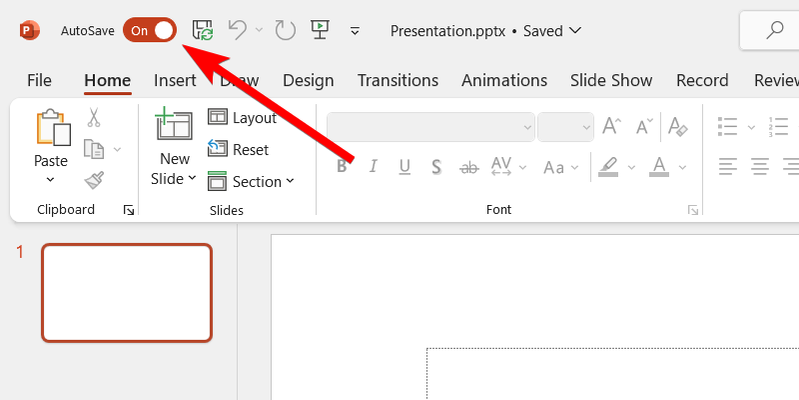799x400 pixels.
Task: Toggle Italic formatting
Action: [374, 167]
